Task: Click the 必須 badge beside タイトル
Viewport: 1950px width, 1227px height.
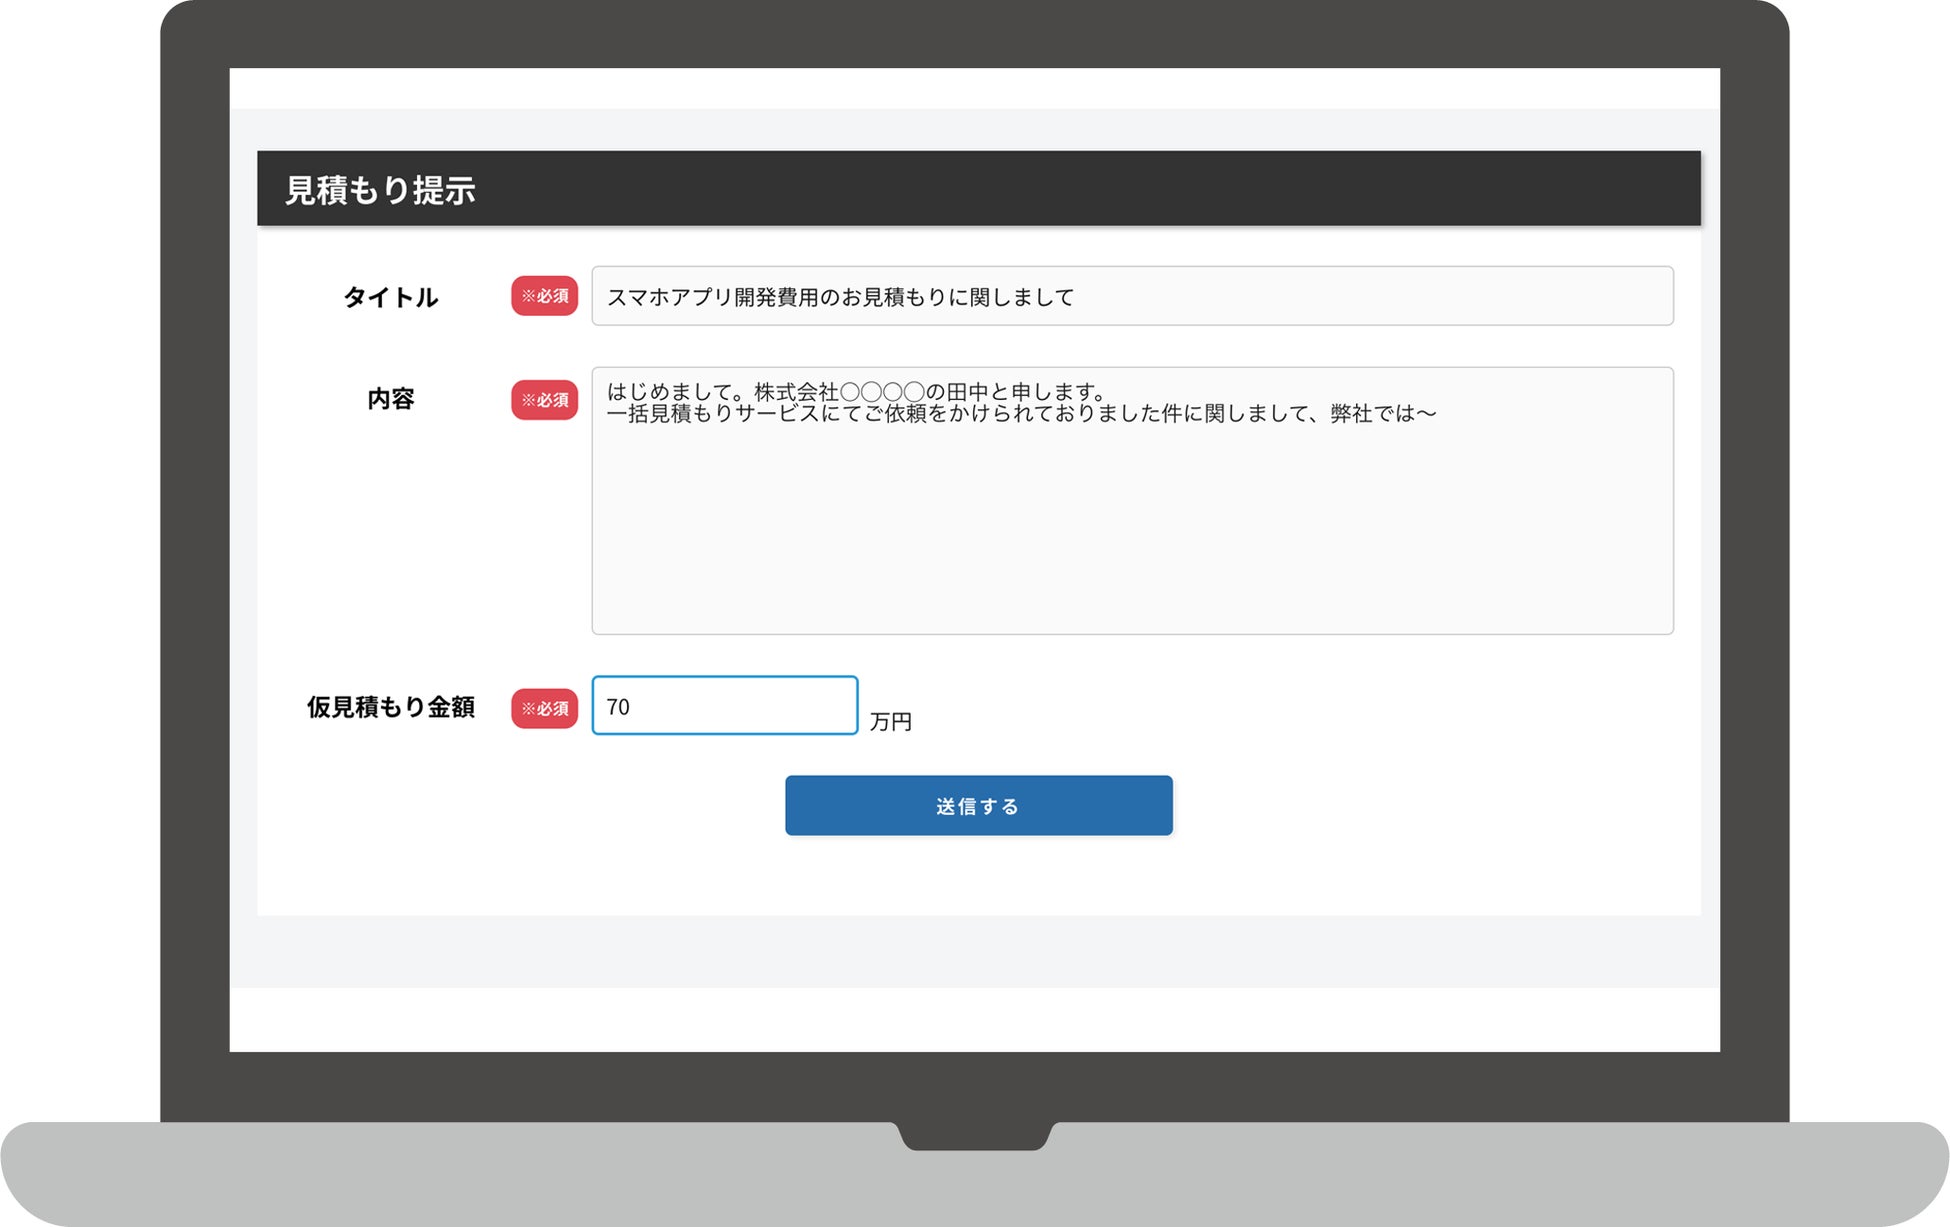Action: click(544, 296)
